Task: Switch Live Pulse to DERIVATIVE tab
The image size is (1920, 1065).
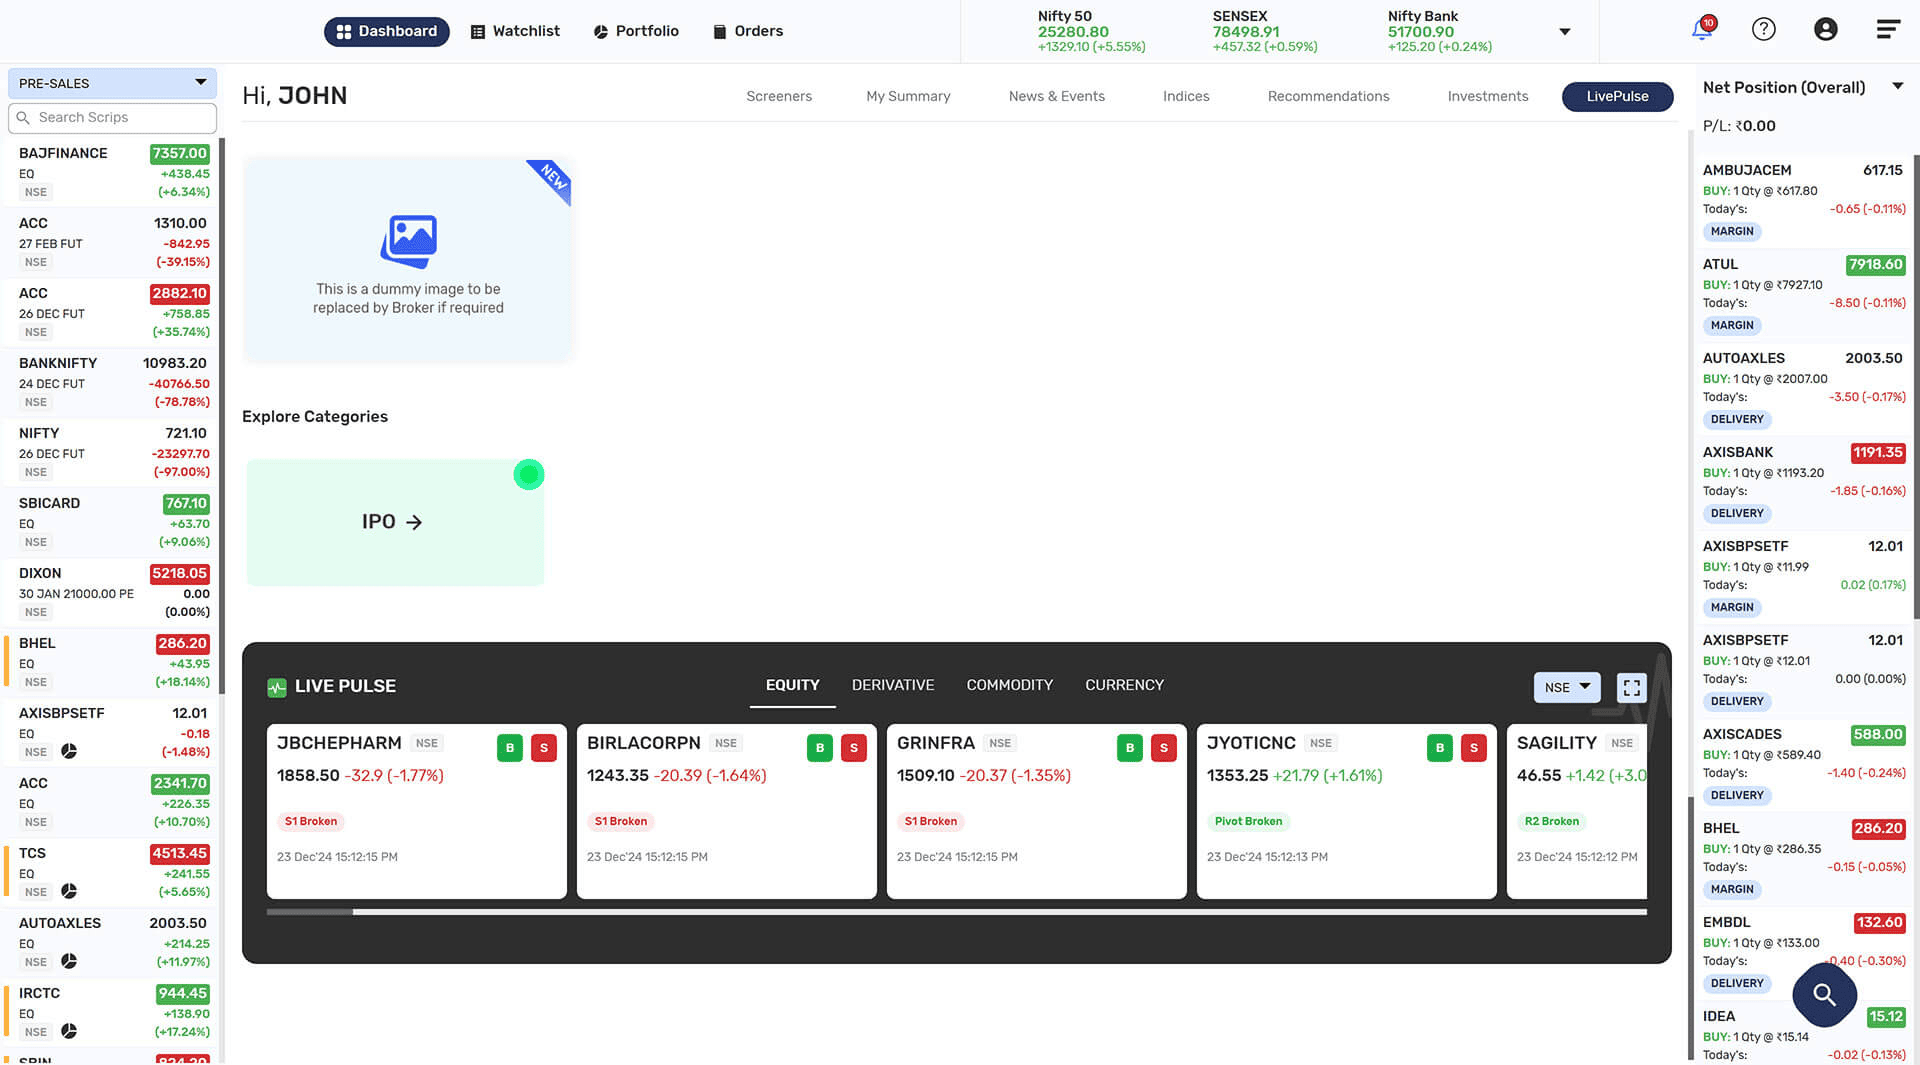Action: tap(893, 685)
